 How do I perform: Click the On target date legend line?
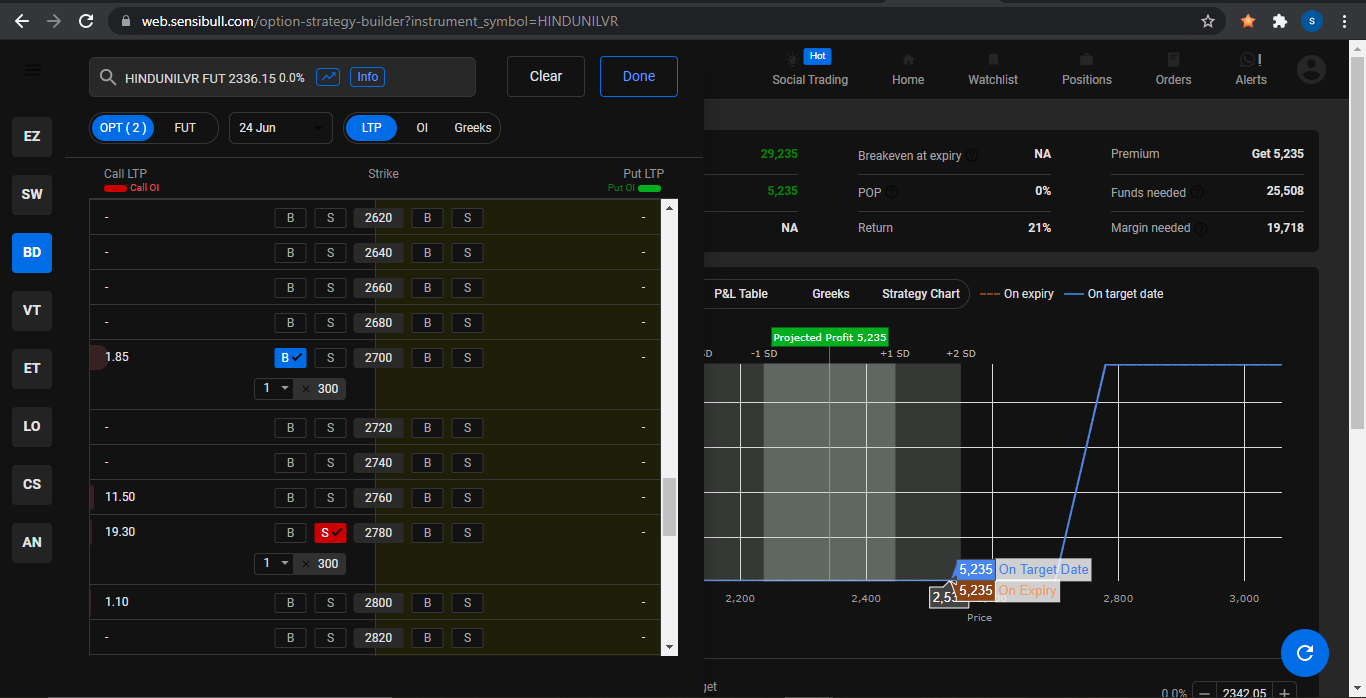point(1113,294)
